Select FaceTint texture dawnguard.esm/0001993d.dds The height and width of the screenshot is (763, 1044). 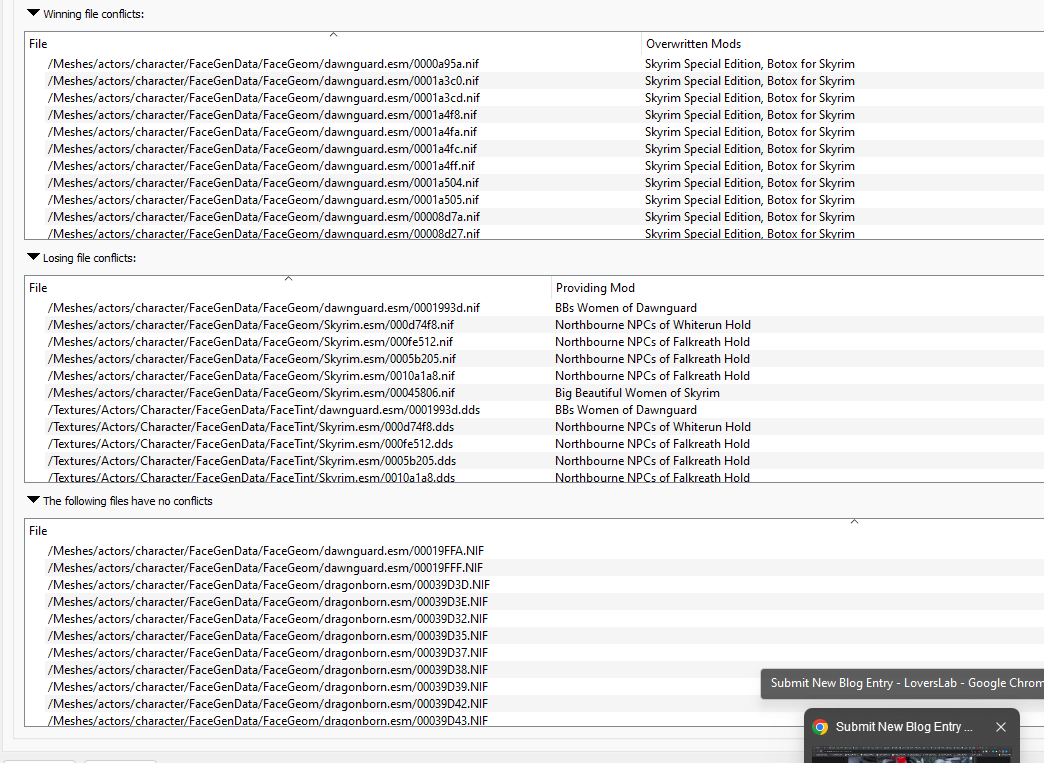(x=264, y=409)
